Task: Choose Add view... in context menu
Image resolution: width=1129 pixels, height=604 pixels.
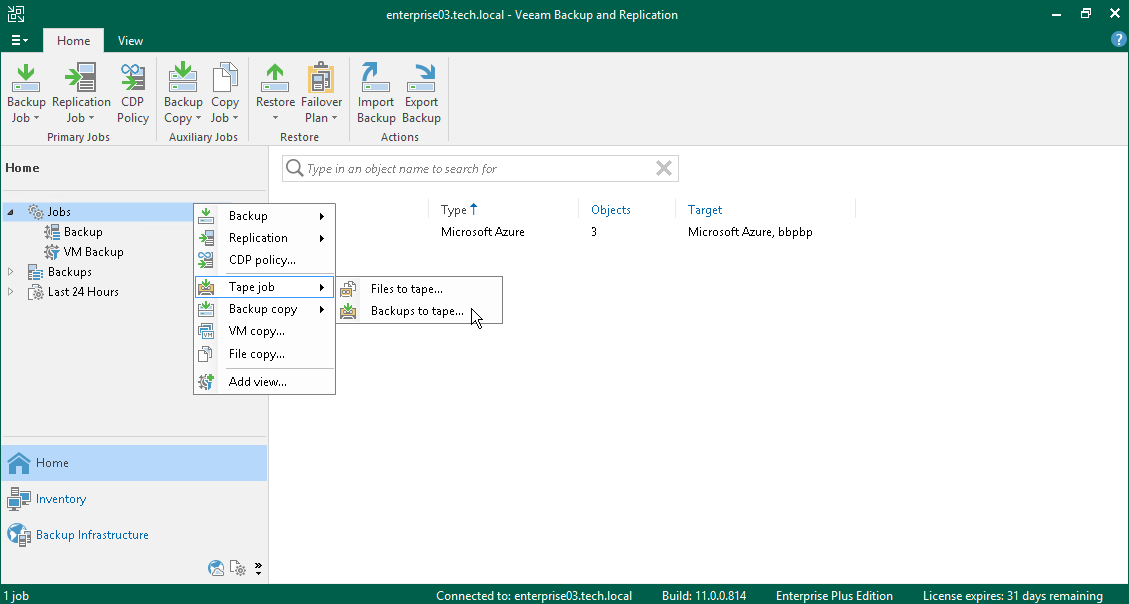Action: pos(264,382)
